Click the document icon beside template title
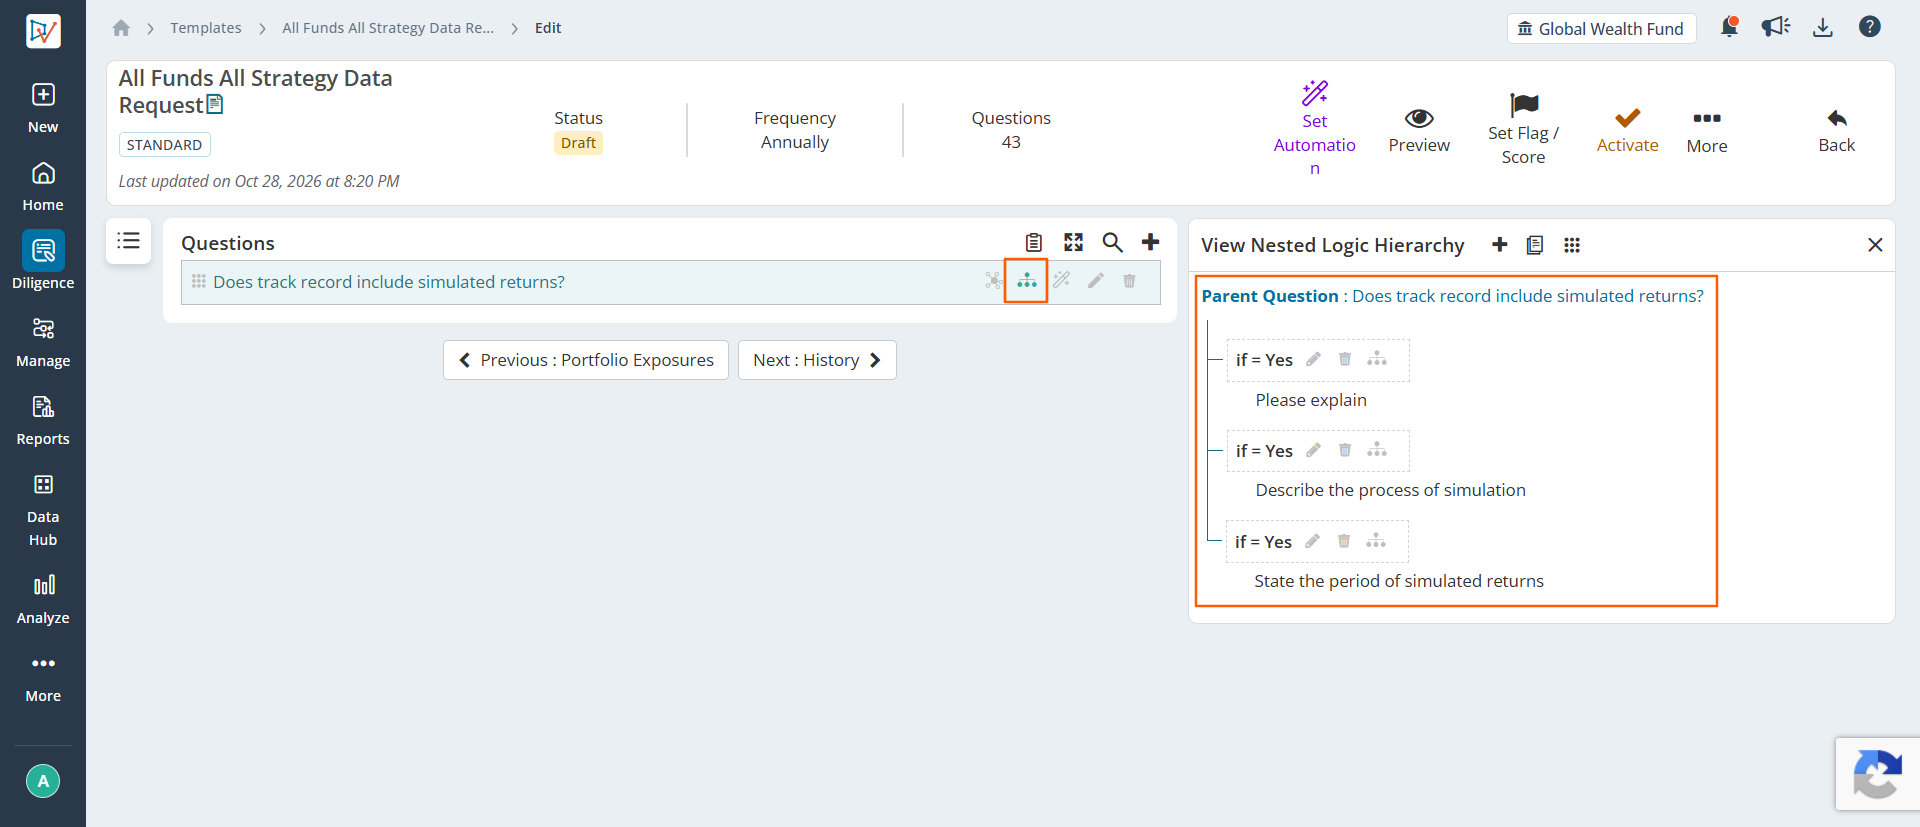 [x=215, y=105]
